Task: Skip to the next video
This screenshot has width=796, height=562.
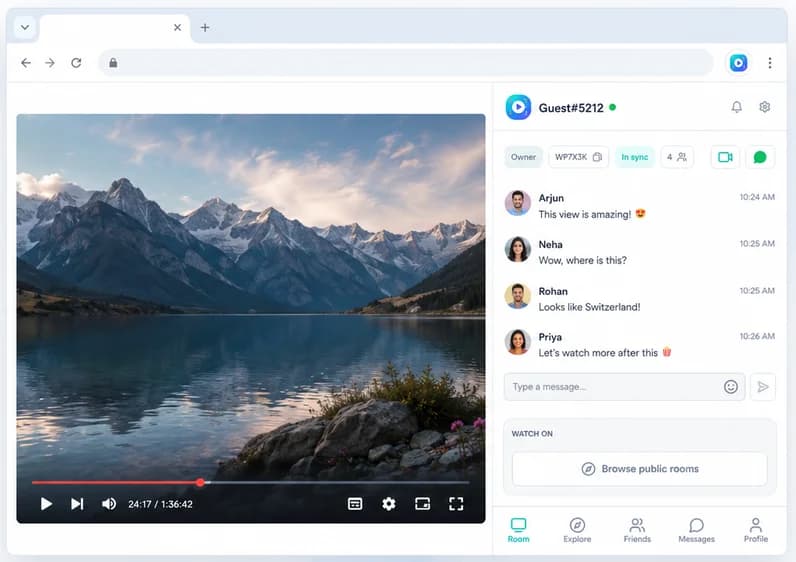Action: [77, 504]
